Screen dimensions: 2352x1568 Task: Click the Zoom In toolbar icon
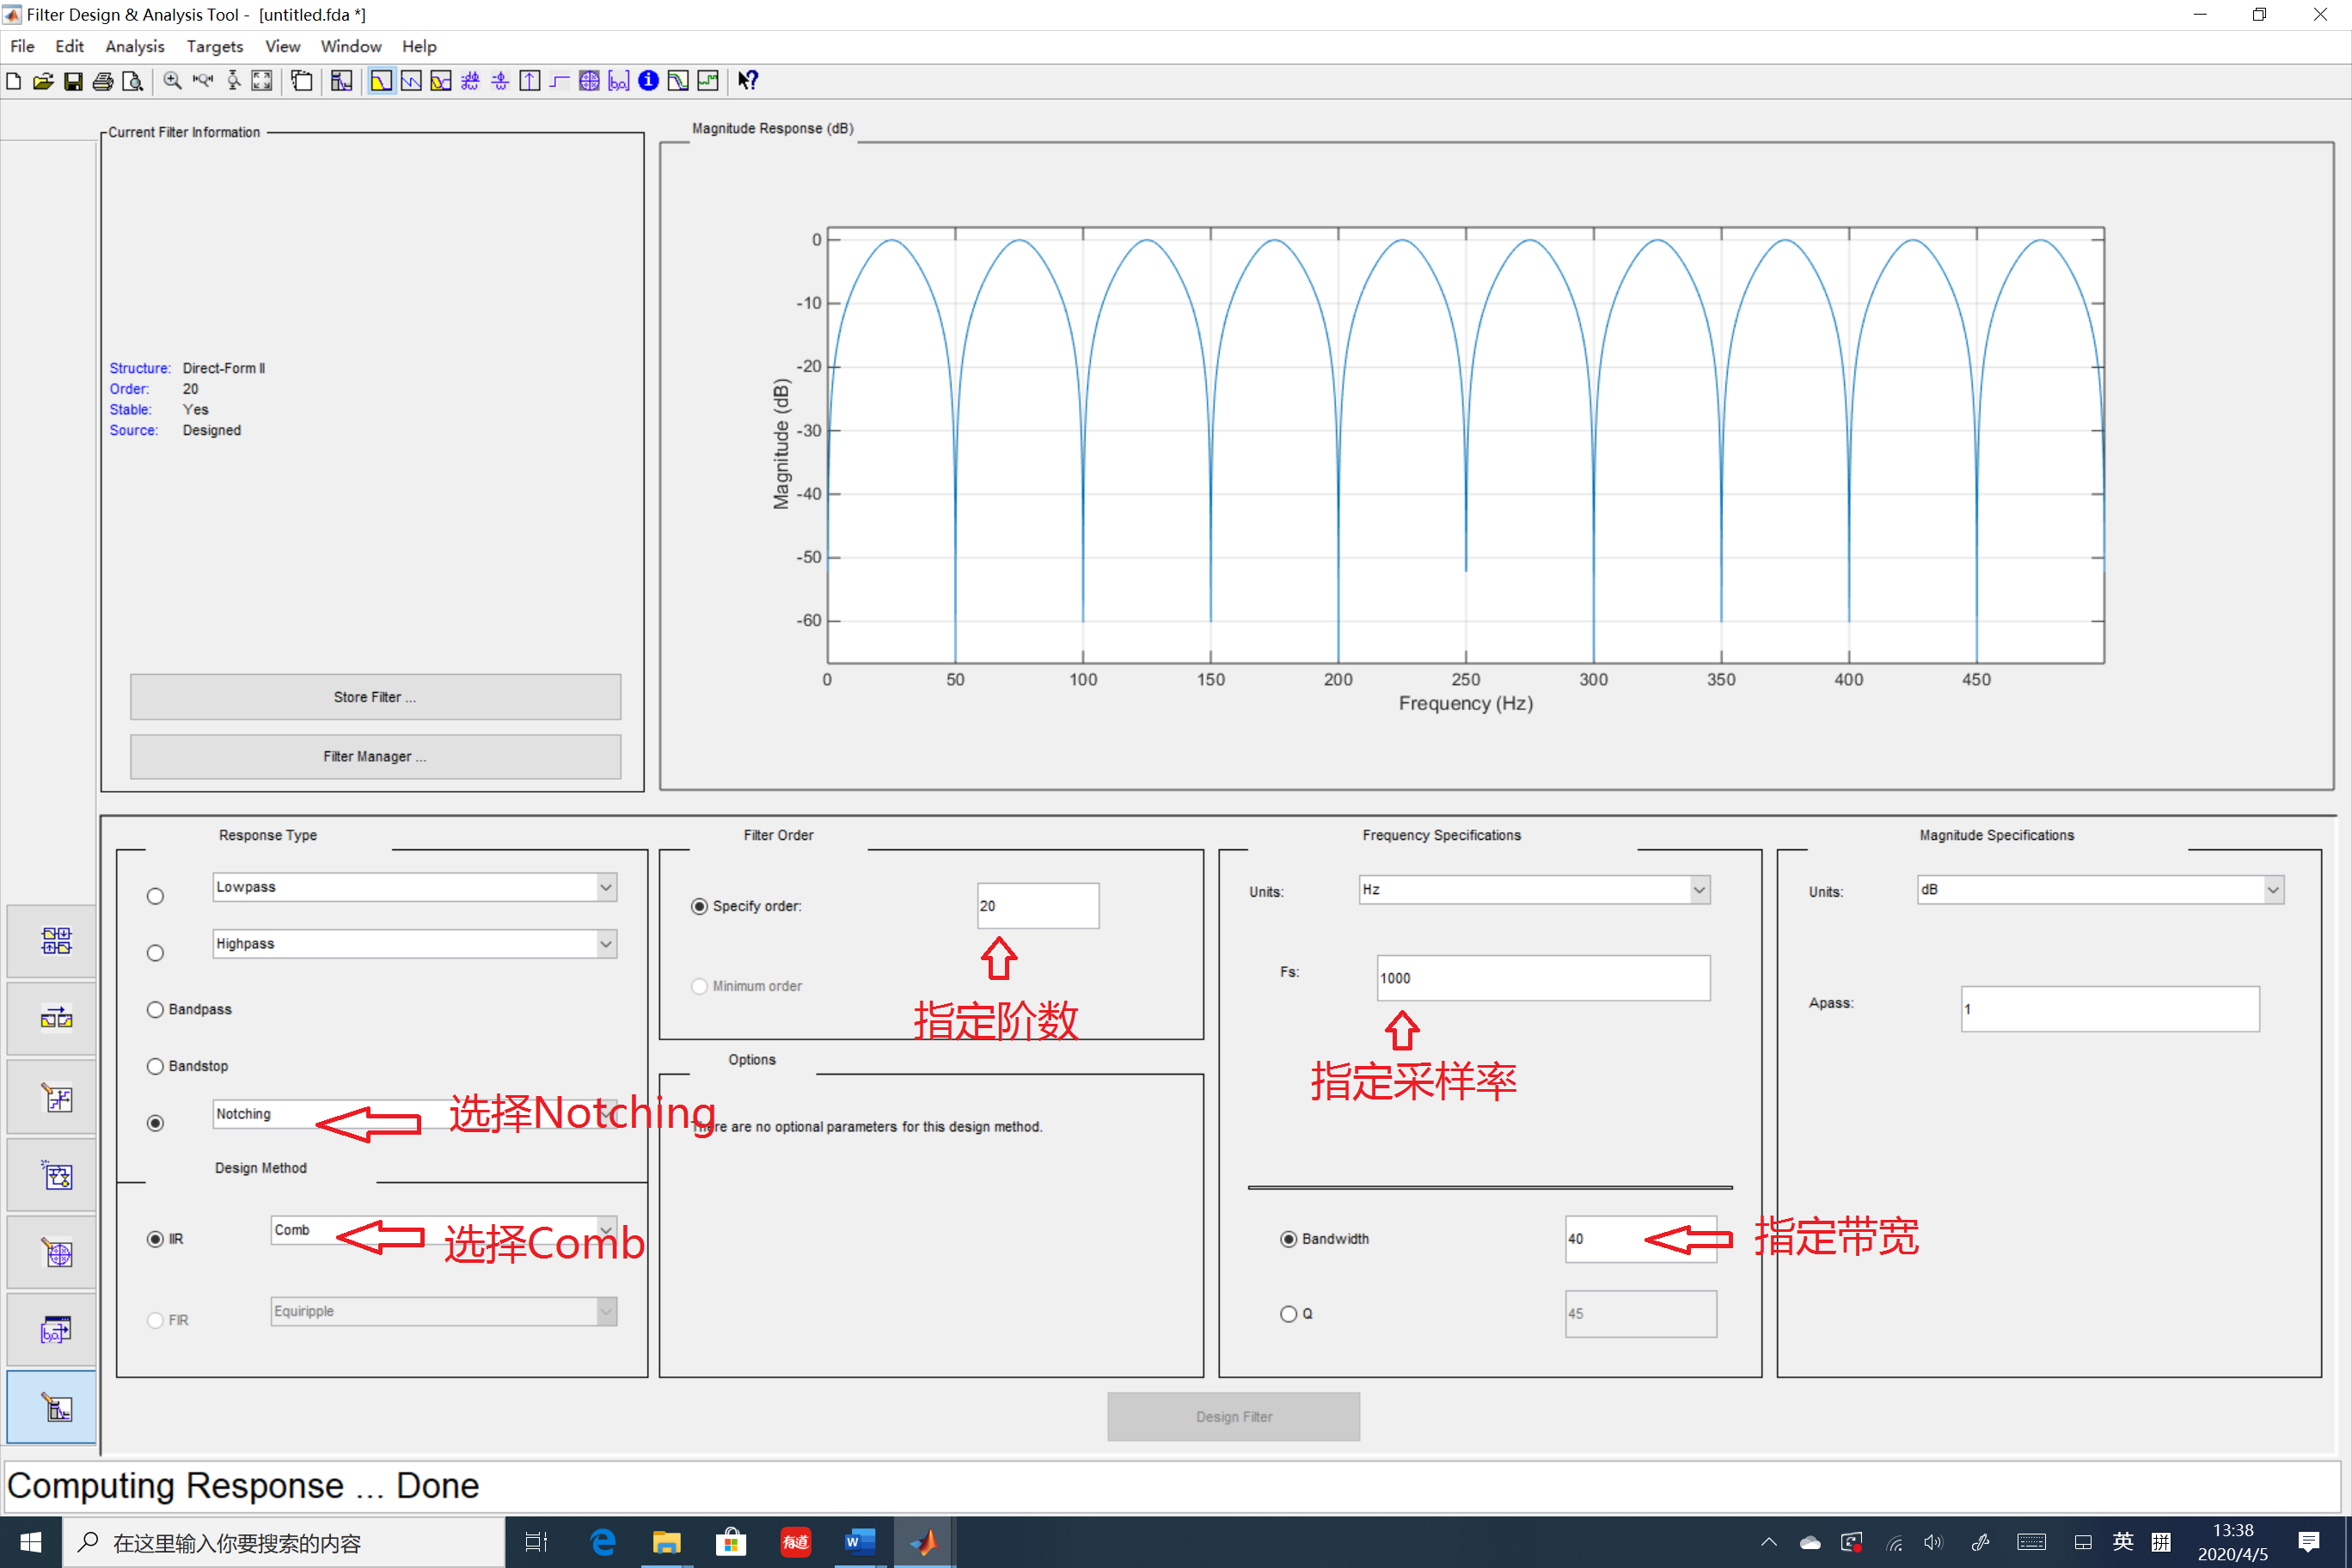pos(172,81)
